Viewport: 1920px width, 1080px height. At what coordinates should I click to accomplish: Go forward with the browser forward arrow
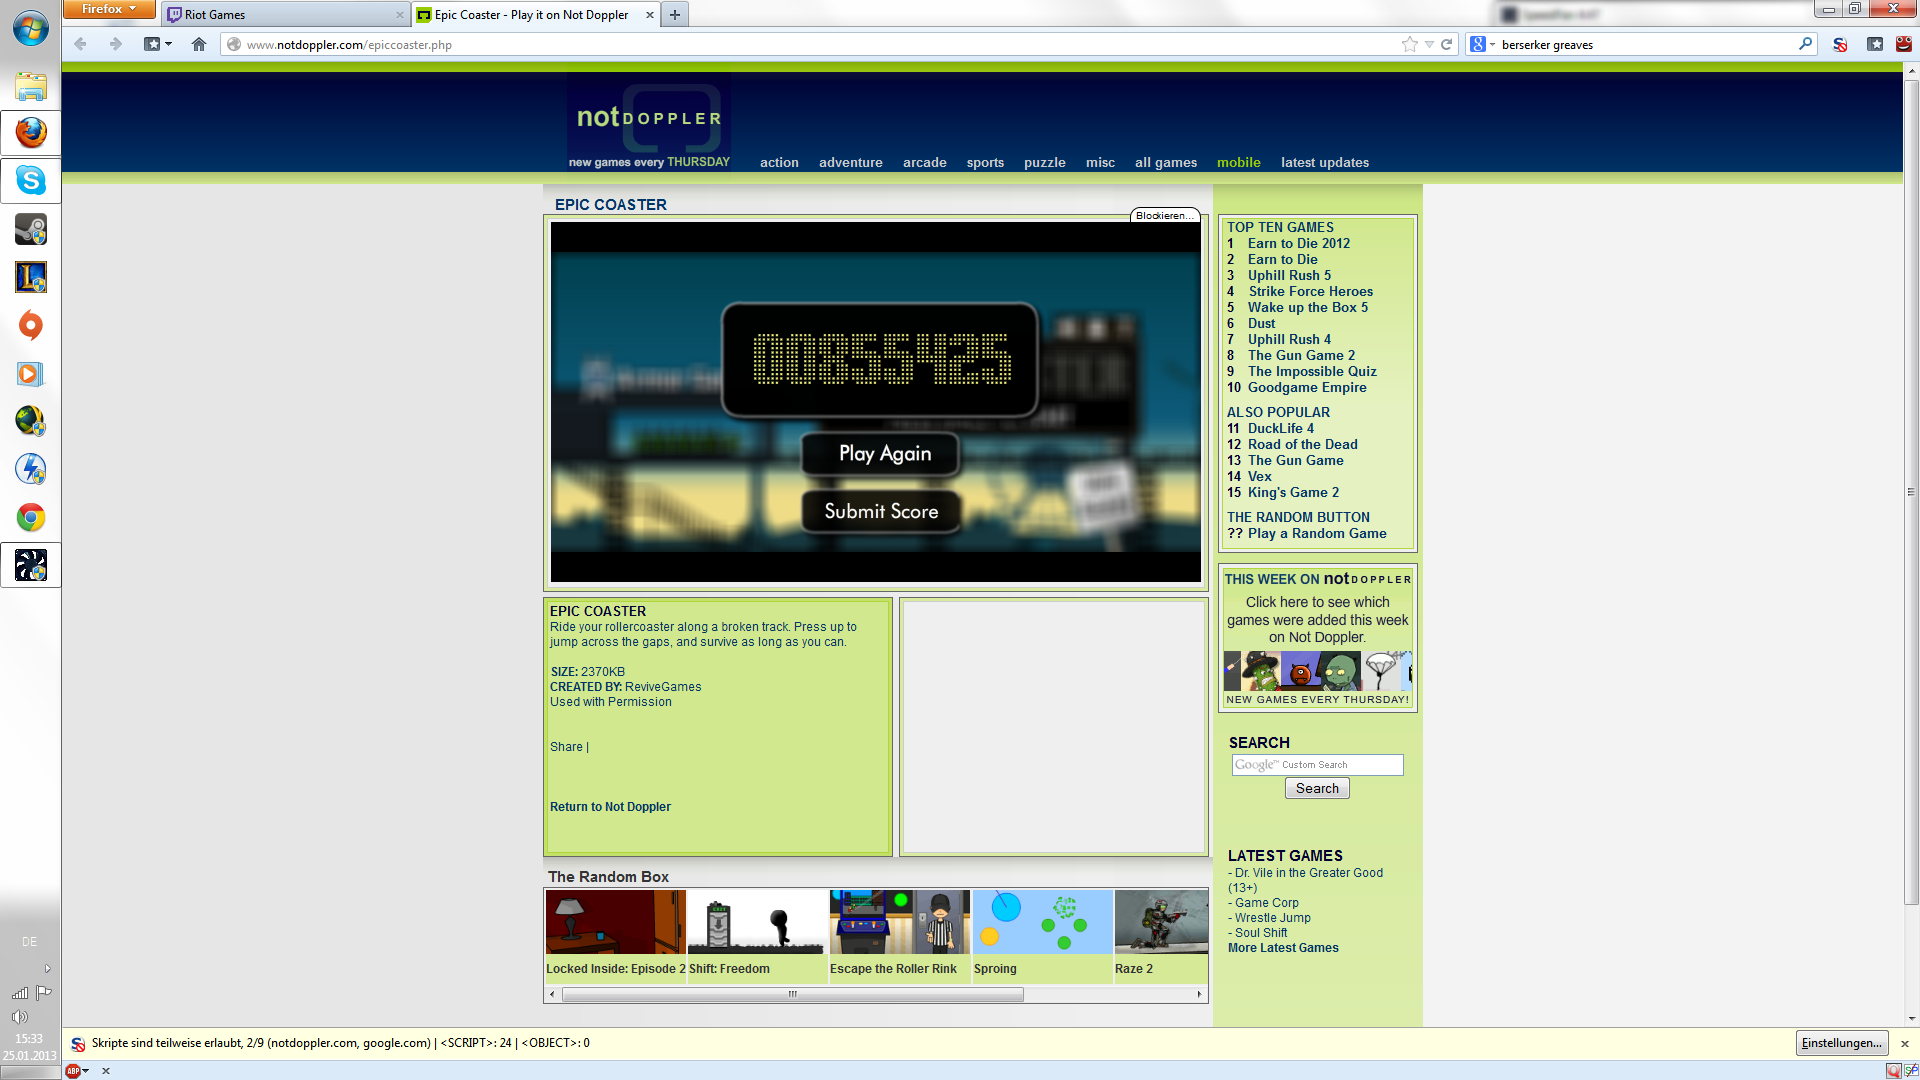click(x=116, y=44)
